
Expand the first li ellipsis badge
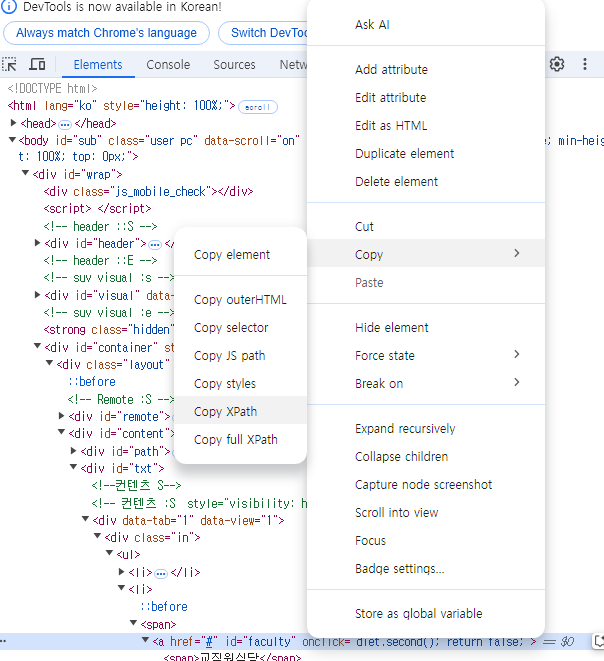(161, 573)
